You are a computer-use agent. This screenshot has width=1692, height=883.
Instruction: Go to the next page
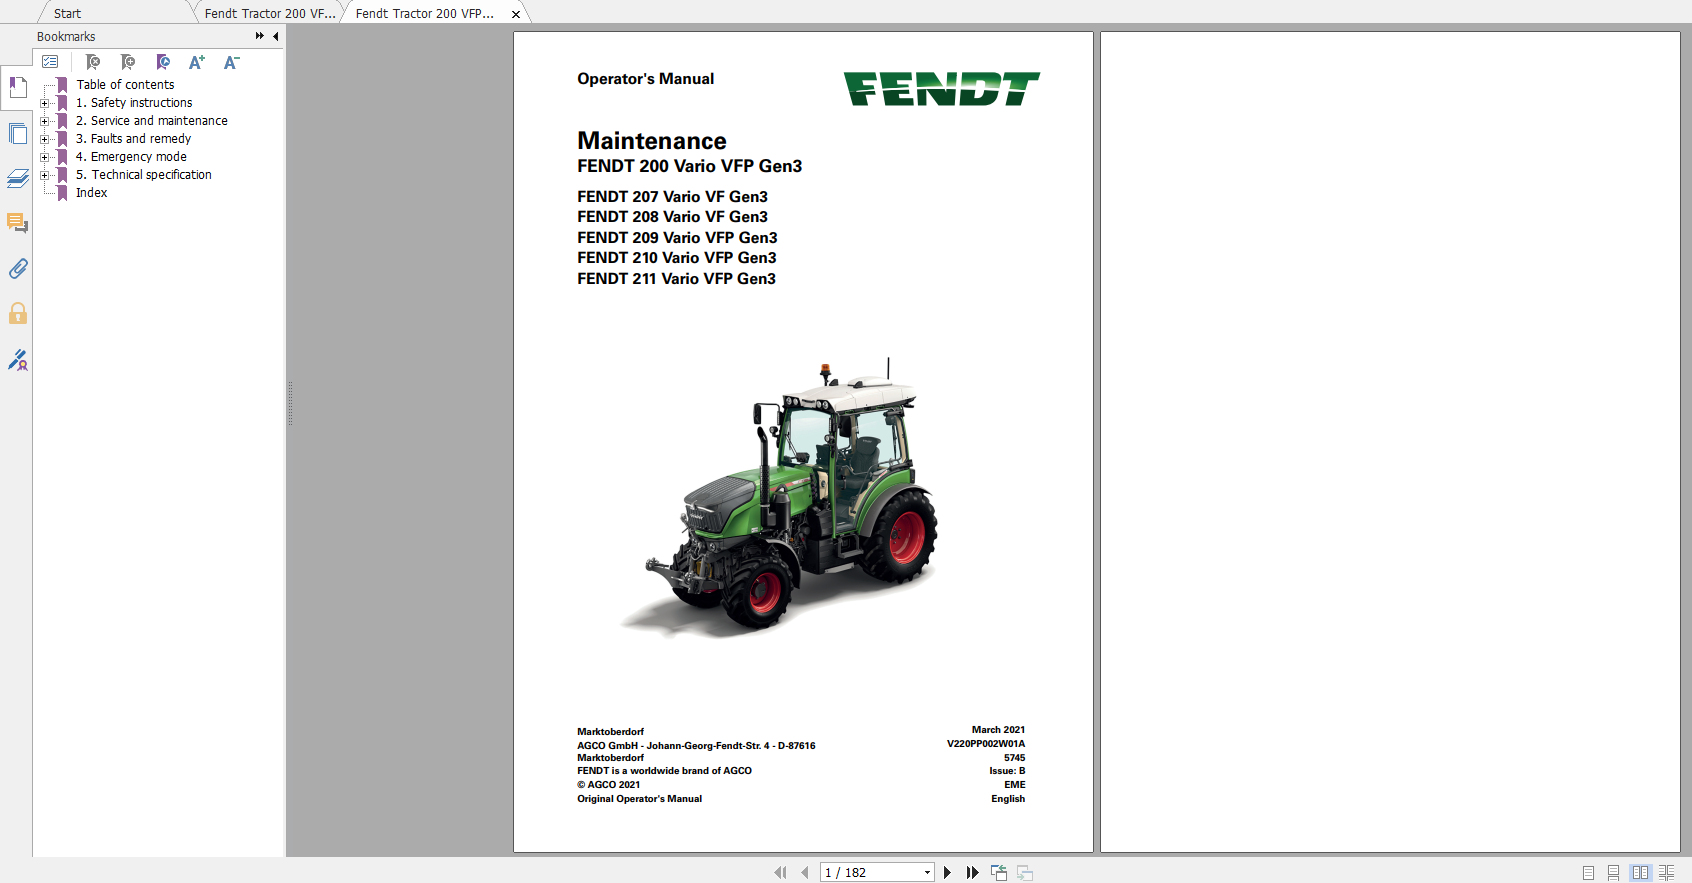[x=947, y=872]
